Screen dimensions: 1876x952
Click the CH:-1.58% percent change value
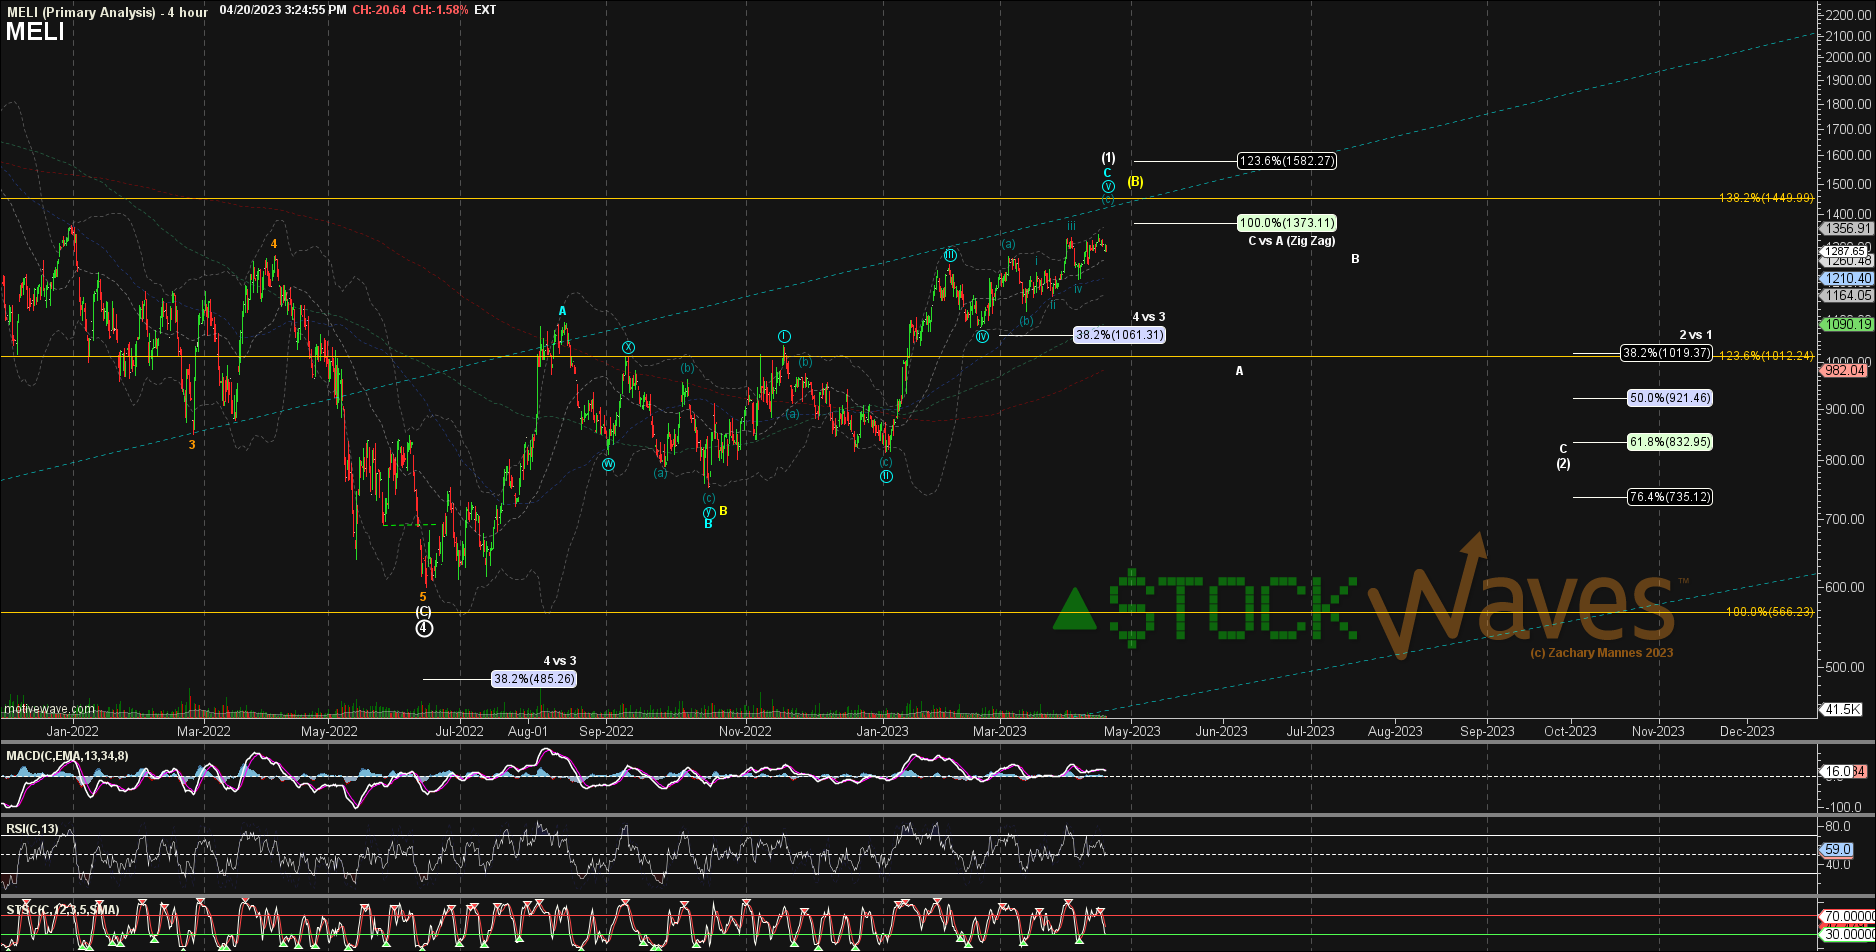click(x=439, y=10)
